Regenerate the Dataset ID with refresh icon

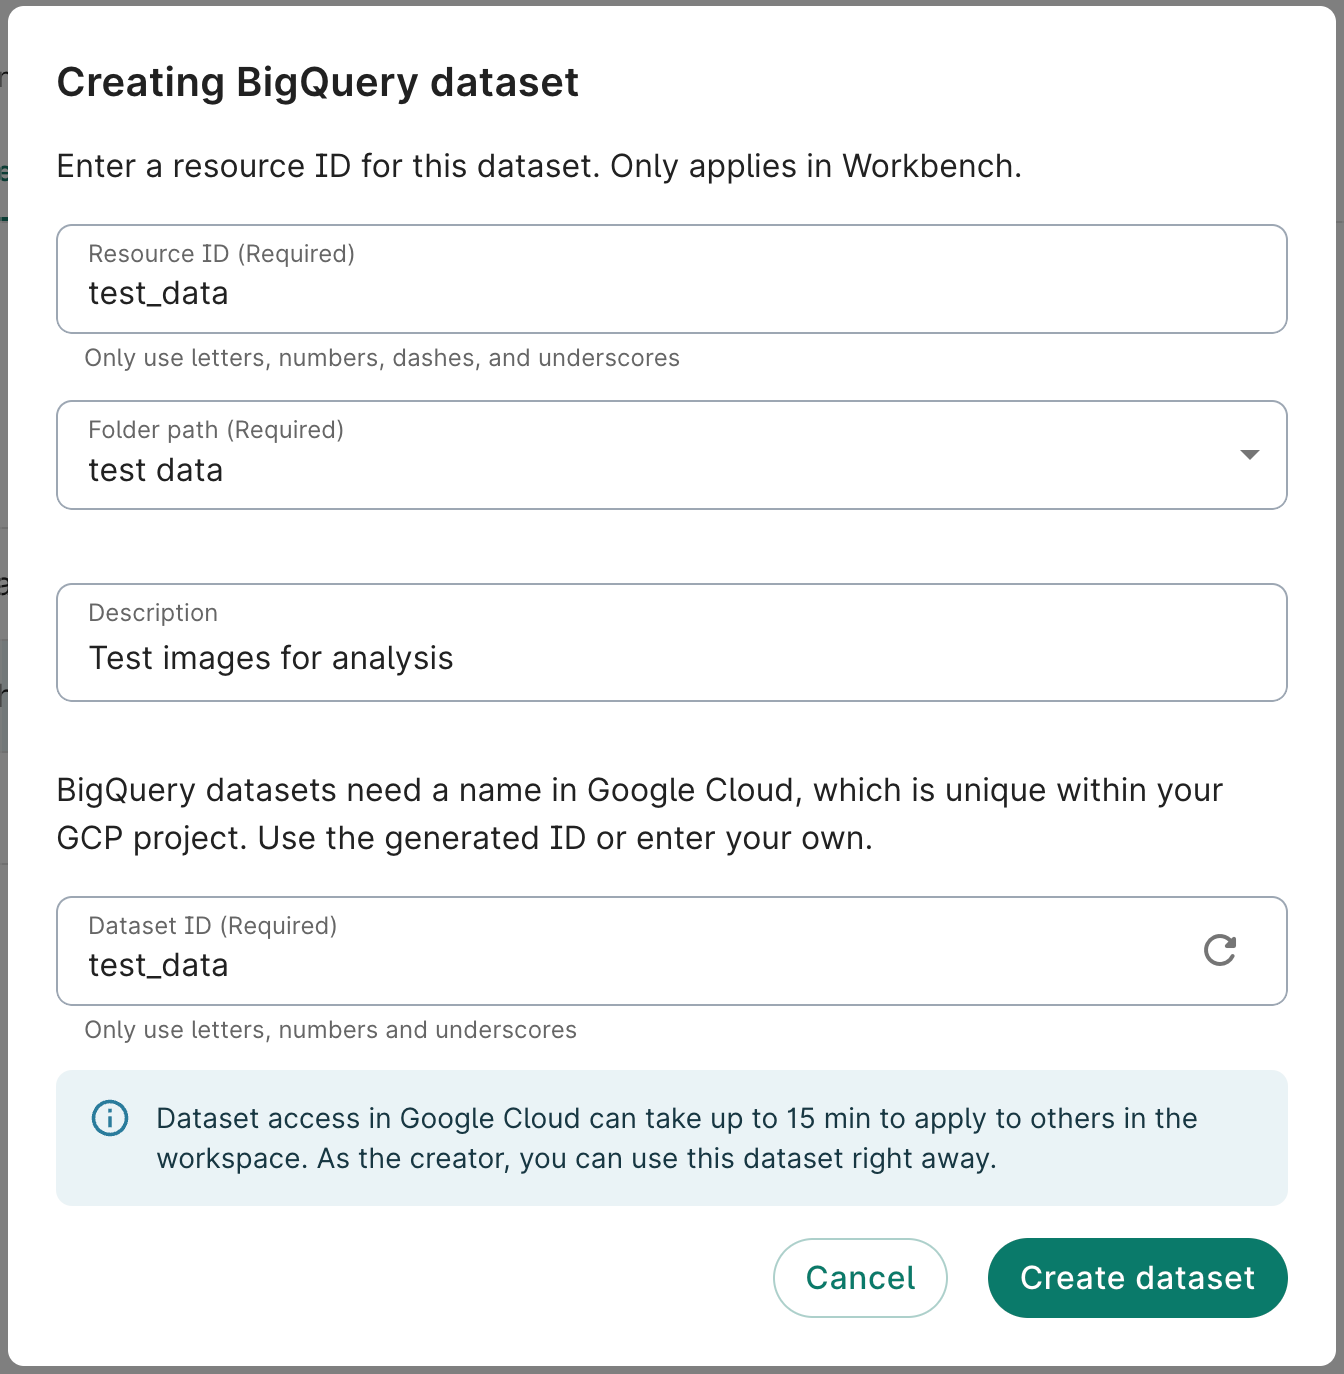(x=1220, y=950)
